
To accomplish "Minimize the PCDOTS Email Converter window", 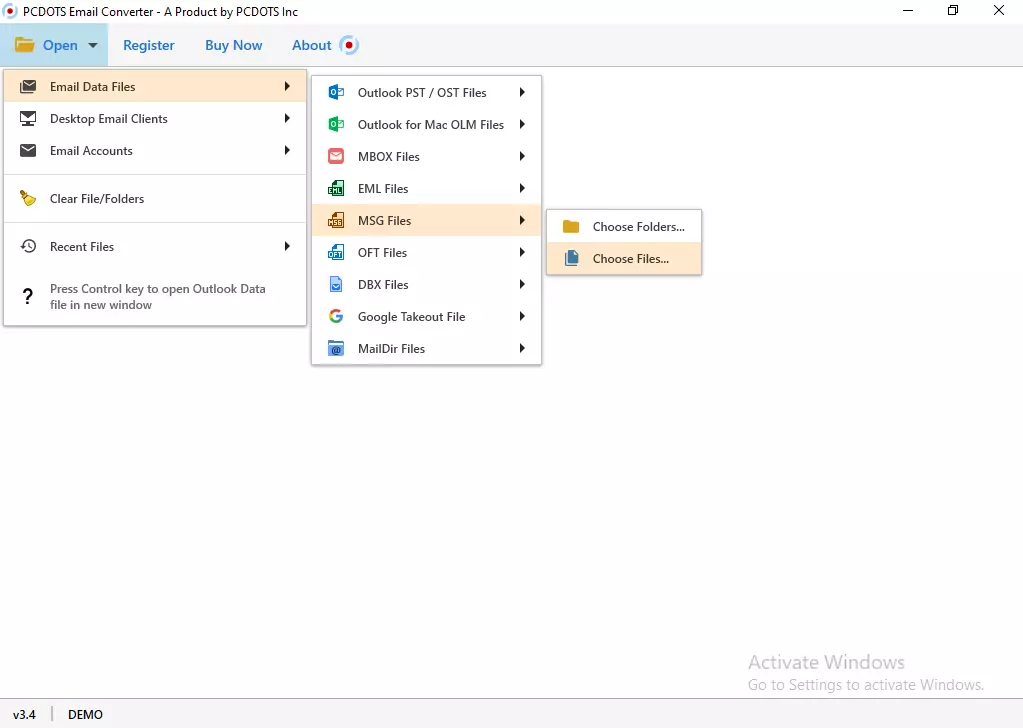I will 908,10.
